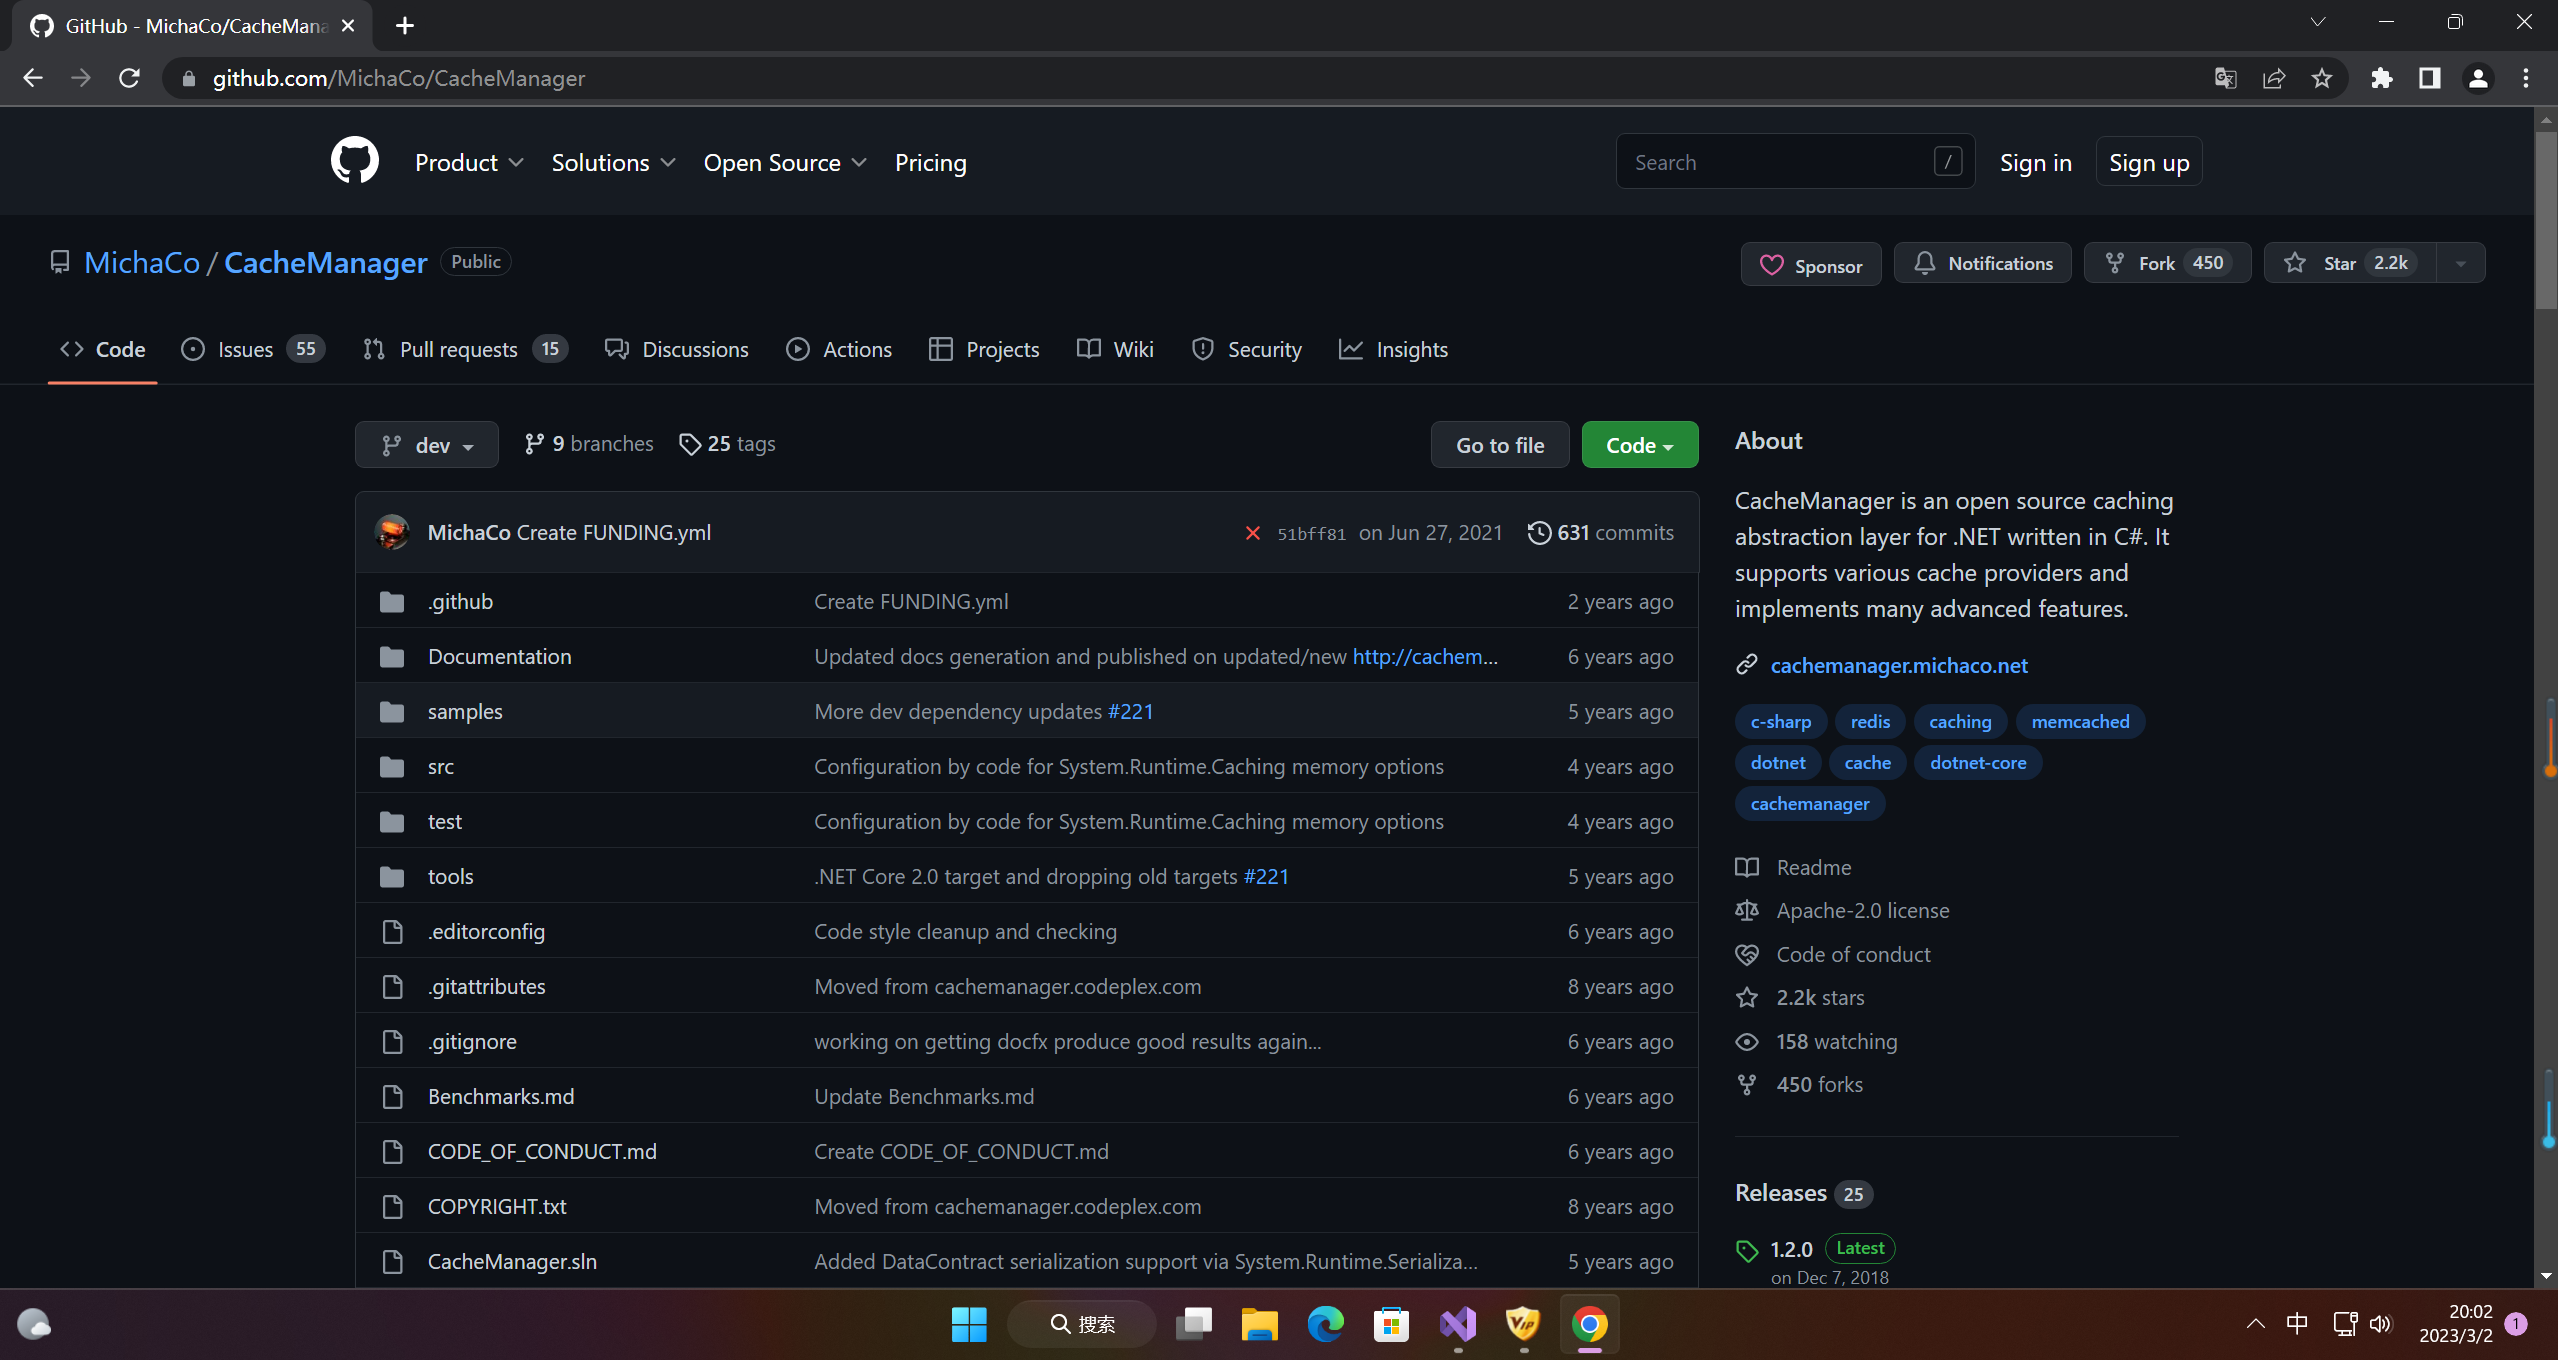
Task: Expand the Solutions menu
Action: [x=614, y=162]
